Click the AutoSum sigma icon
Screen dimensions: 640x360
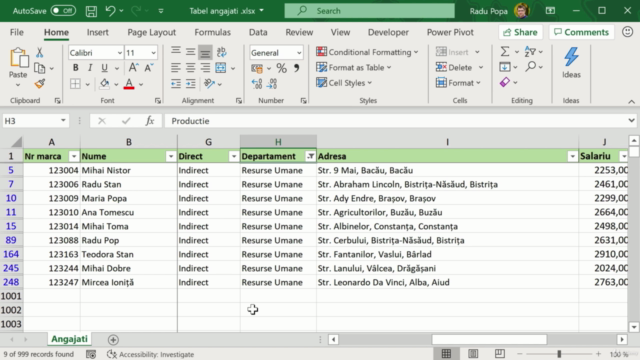(x=505, y=52)
